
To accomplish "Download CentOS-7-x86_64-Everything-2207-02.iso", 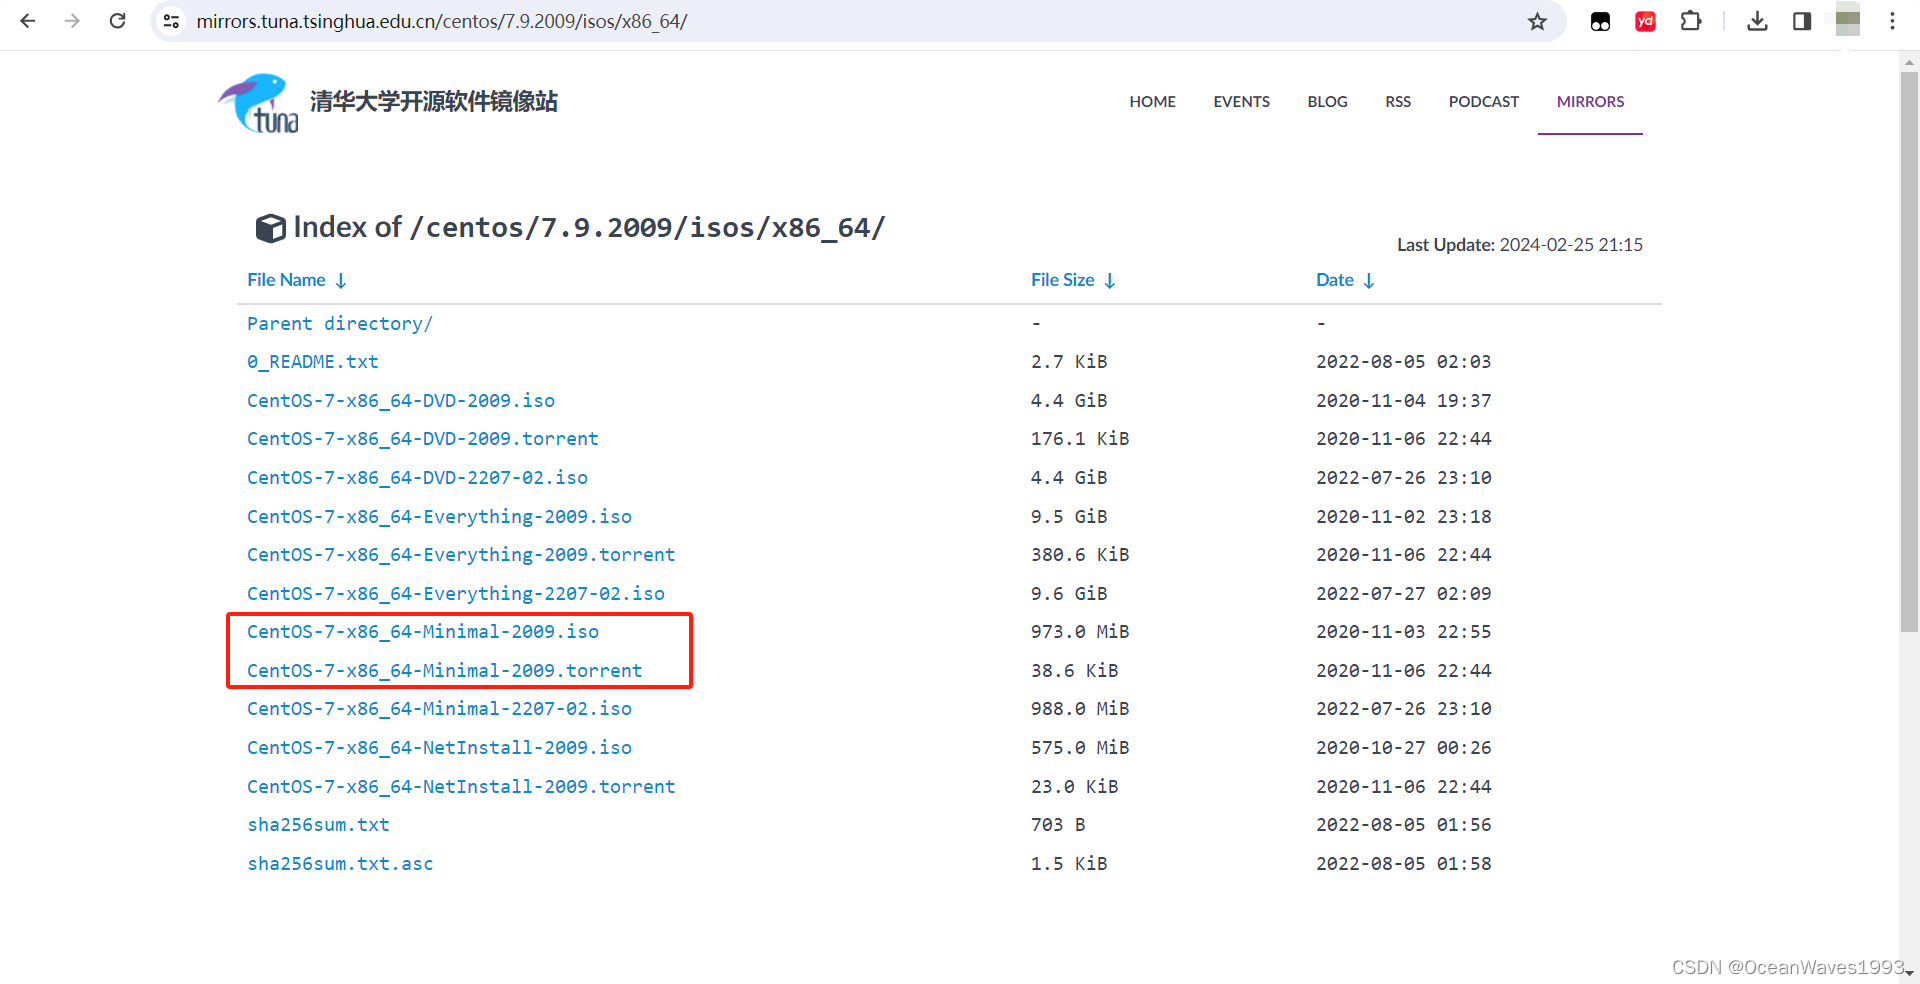I will coord(456,594).
